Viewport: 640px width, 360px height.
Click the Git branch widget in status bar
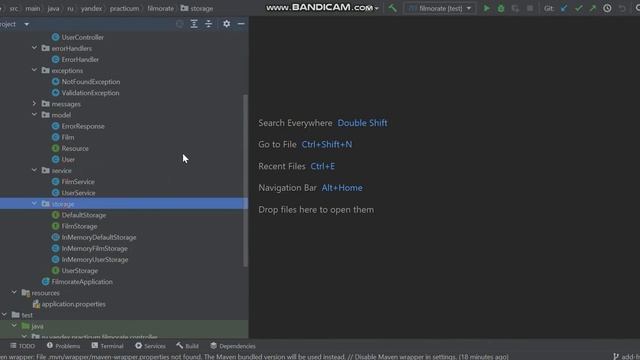627,356
